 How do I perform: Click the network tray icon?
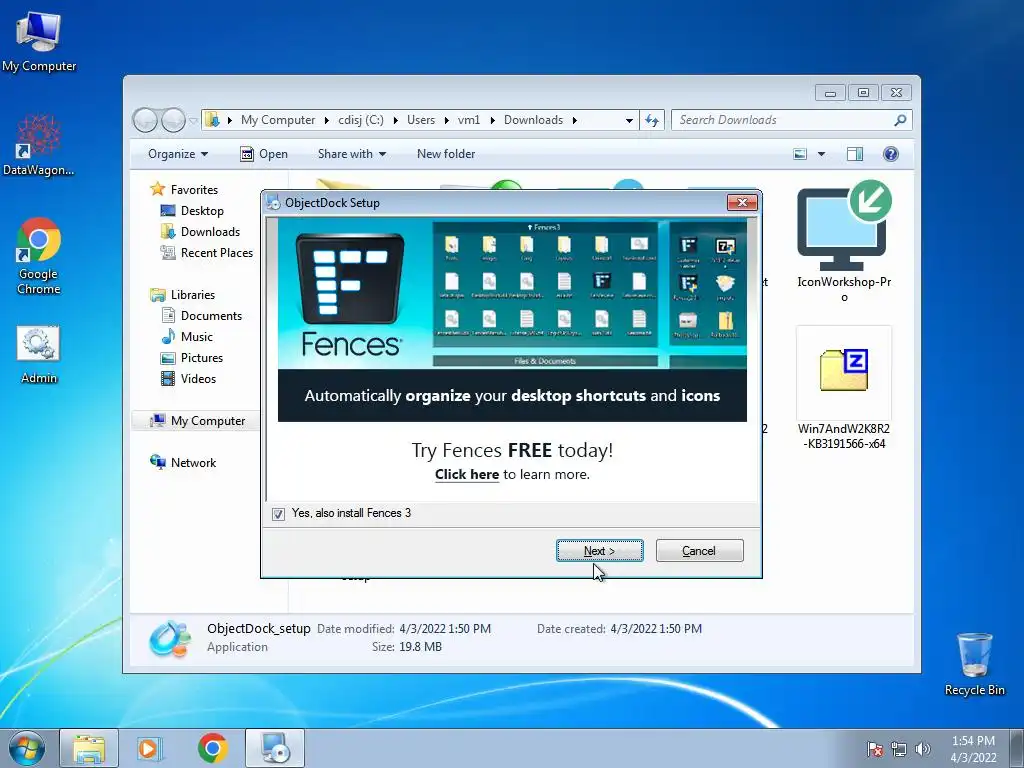pyautogui.click(x=899, y=749)
